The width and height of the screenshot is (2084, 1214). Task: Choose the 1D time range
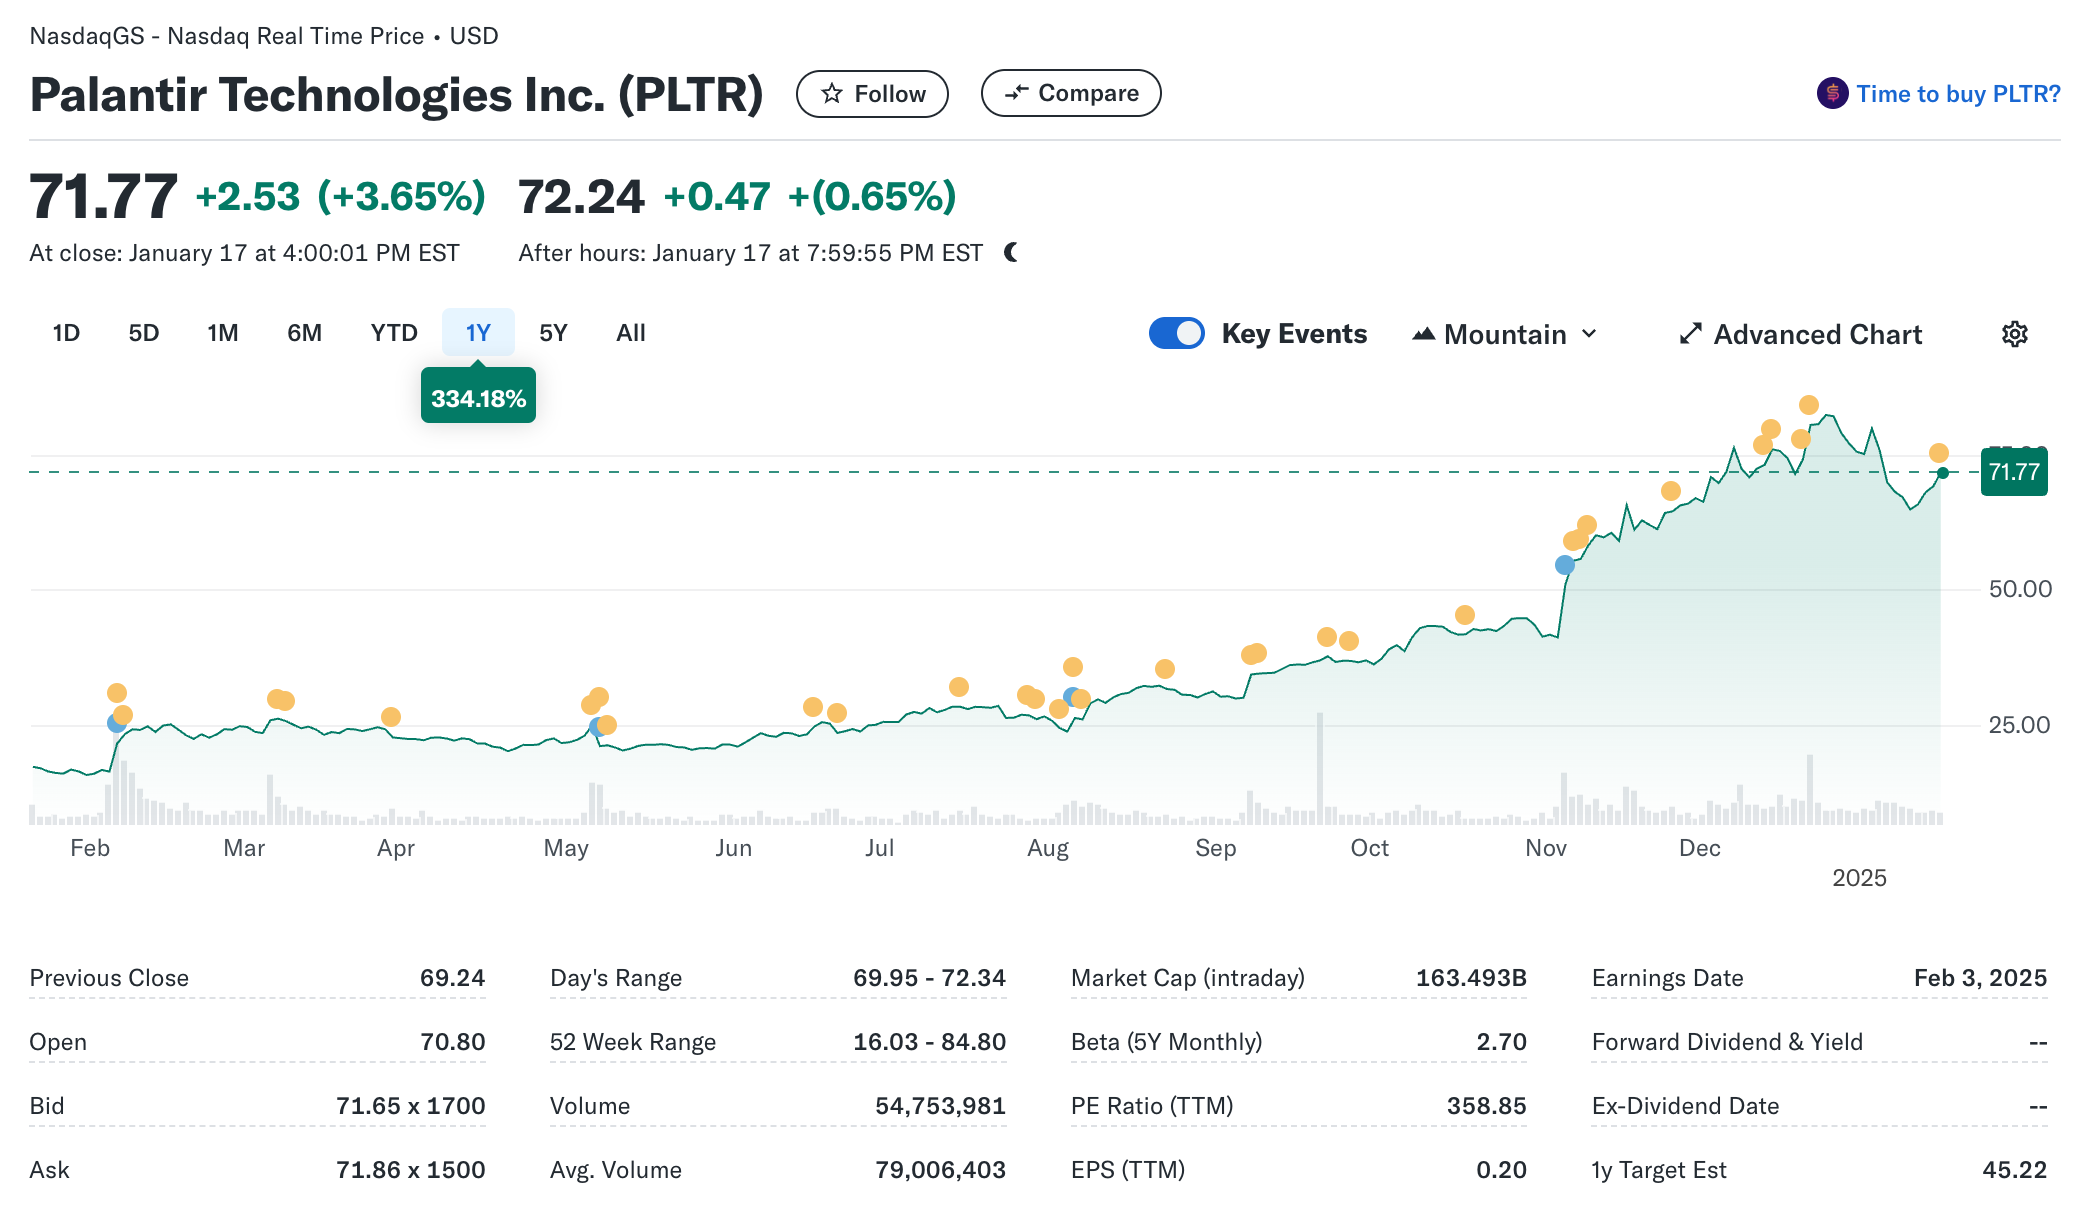click(66, 333)
